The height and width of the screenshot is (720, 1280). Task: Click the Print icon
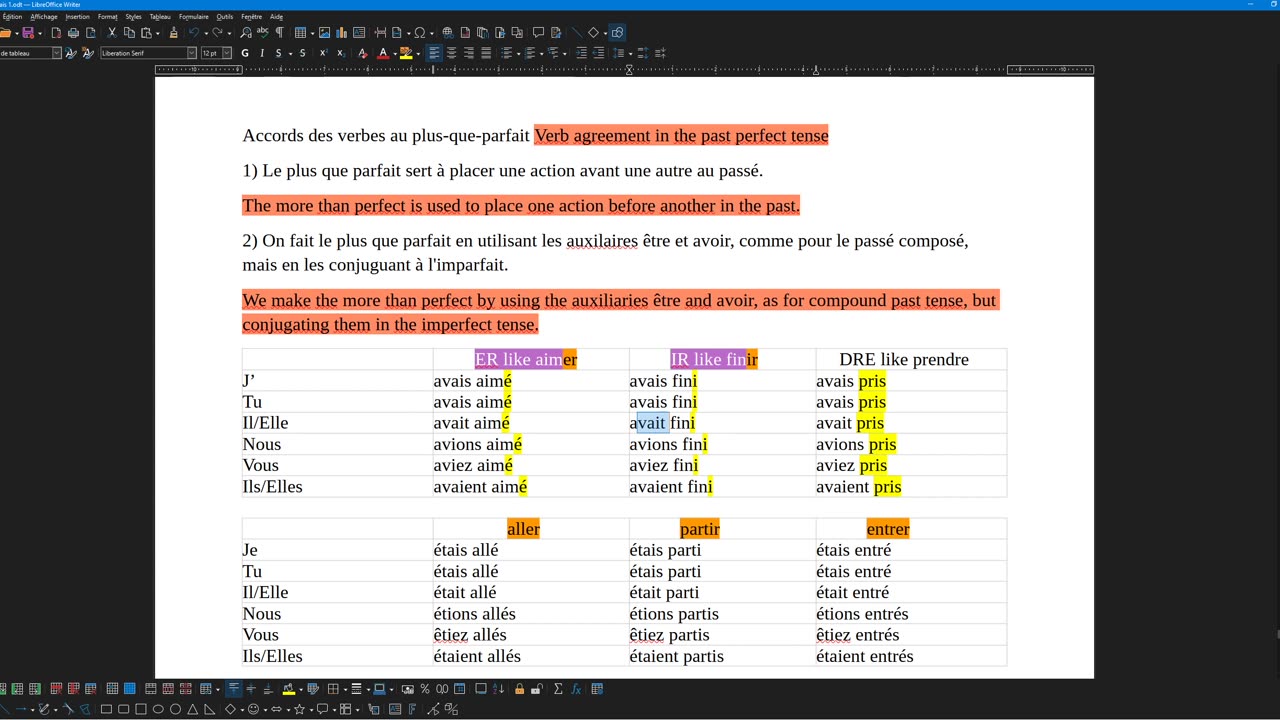pyautogui.click(x=73, y=33)
